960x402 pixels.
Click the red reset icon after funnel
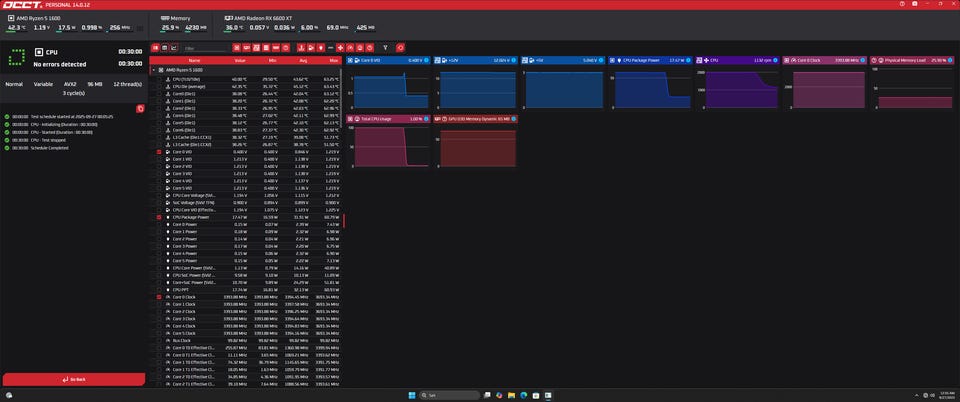[x=400, y=47]
